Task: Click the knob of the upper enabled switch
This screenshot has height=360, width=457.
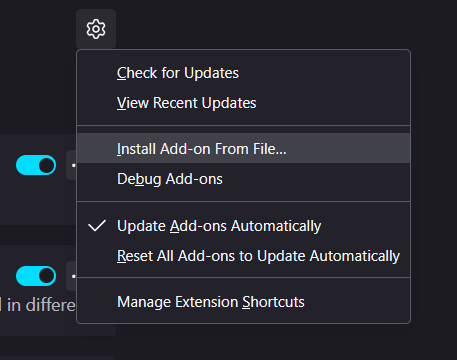Action: click(x=46, y=165)
